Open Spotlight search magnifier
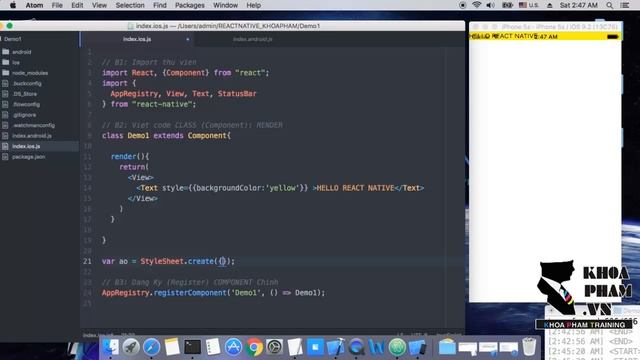Viewport: 640px width, 360px height. pyautogui.click(x=609, y=5)
